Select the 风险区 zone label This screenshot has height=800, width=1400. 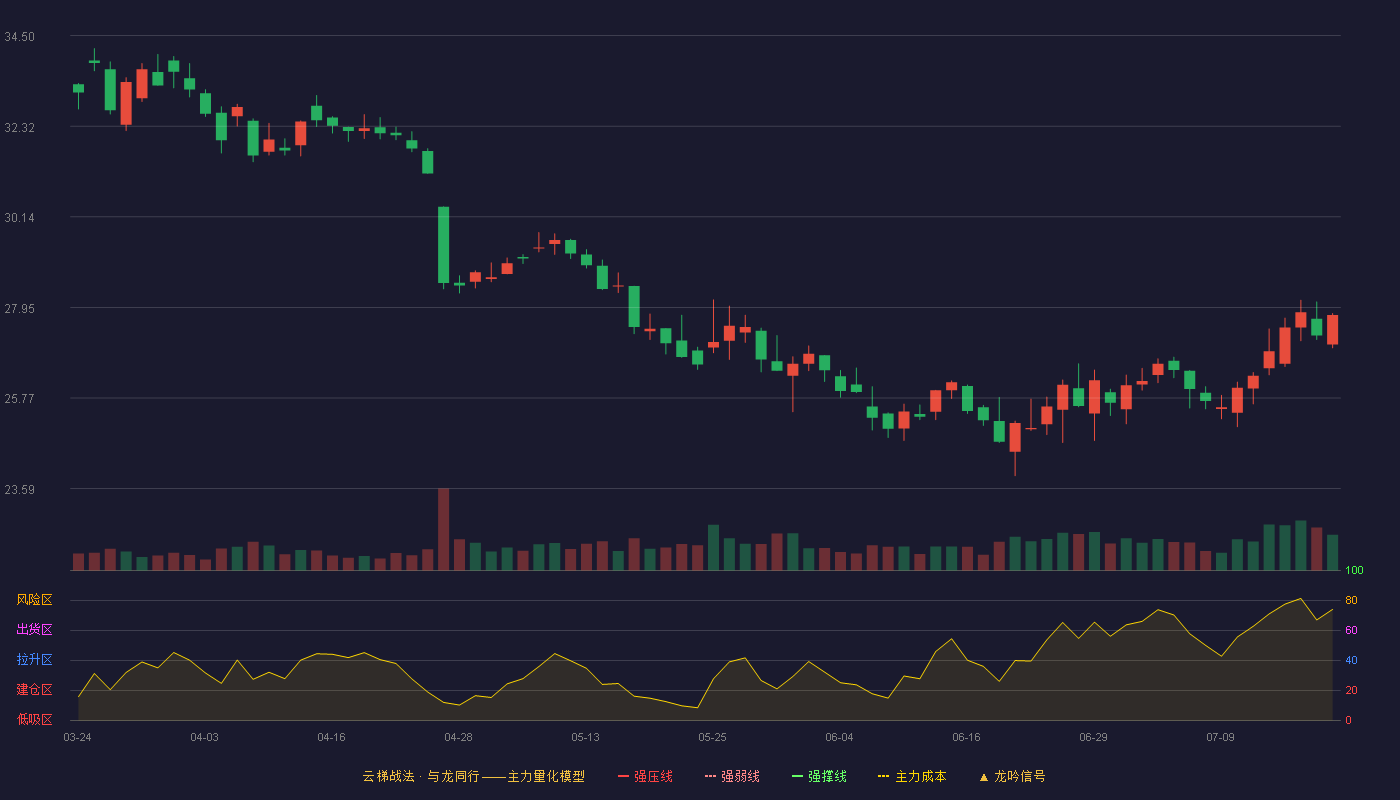(x=34, y=600)
